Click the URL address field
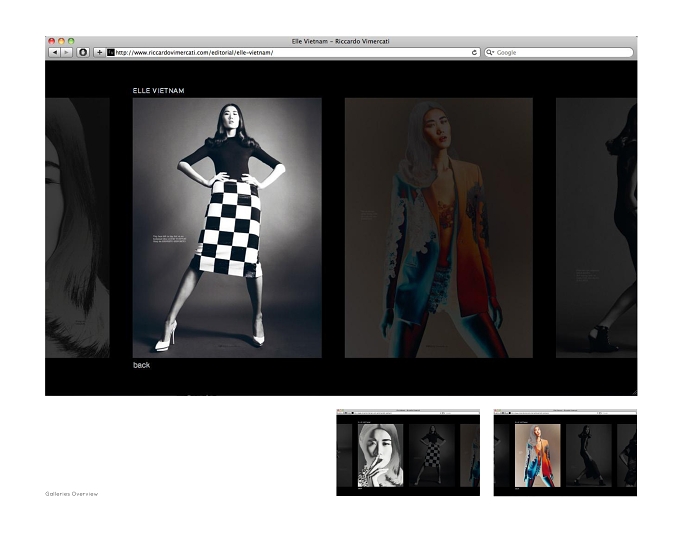Screen dimensions: 680x534 pos(293,52)
